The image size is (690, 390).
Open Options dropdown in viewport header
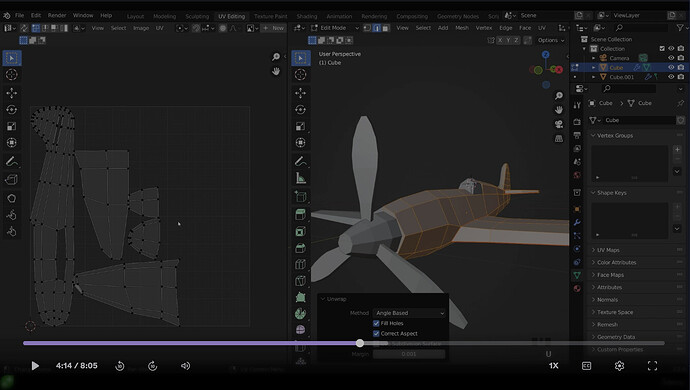551,40
